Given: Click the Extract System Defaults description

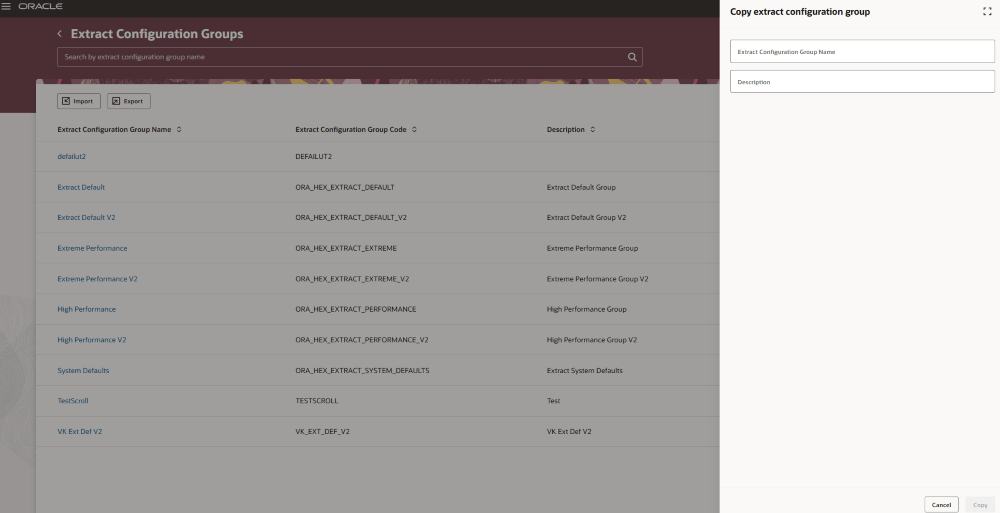Looking at the screenshot, I should point(584,371).
